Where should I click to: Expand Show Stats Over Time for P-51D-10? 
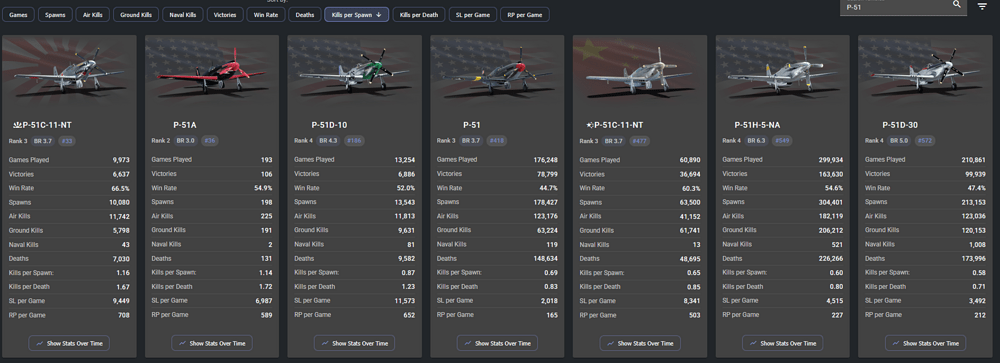pos(355,343)
